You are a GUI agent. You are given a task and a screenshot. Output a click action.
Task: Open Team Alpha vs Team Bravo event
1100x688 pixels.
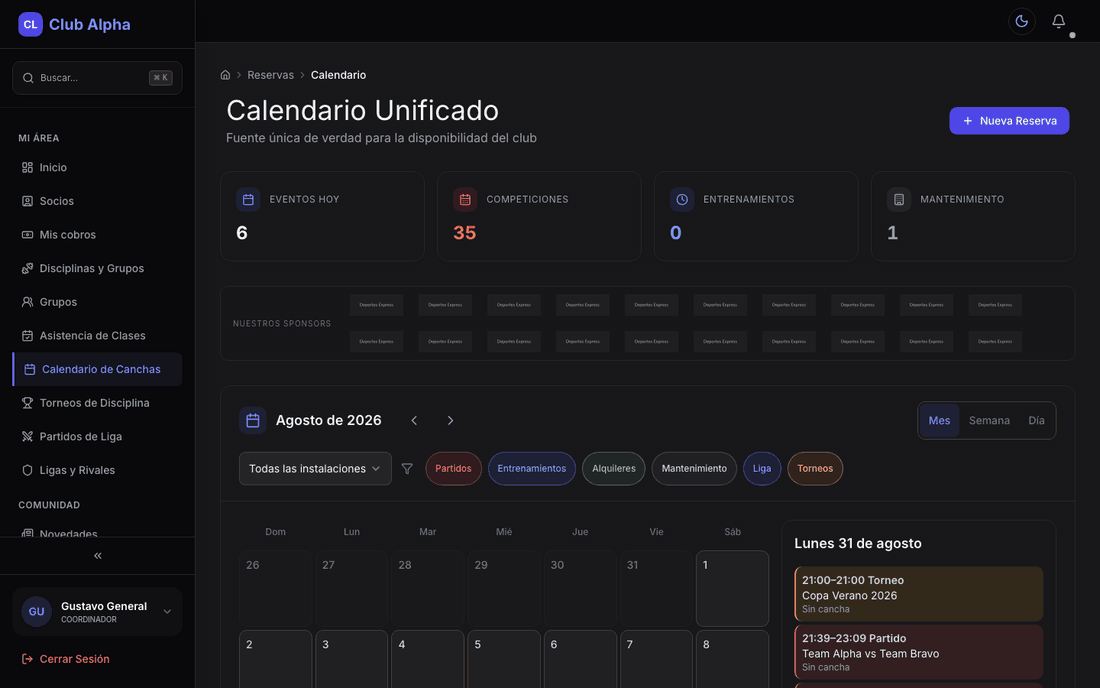click(x=918, y=652)
